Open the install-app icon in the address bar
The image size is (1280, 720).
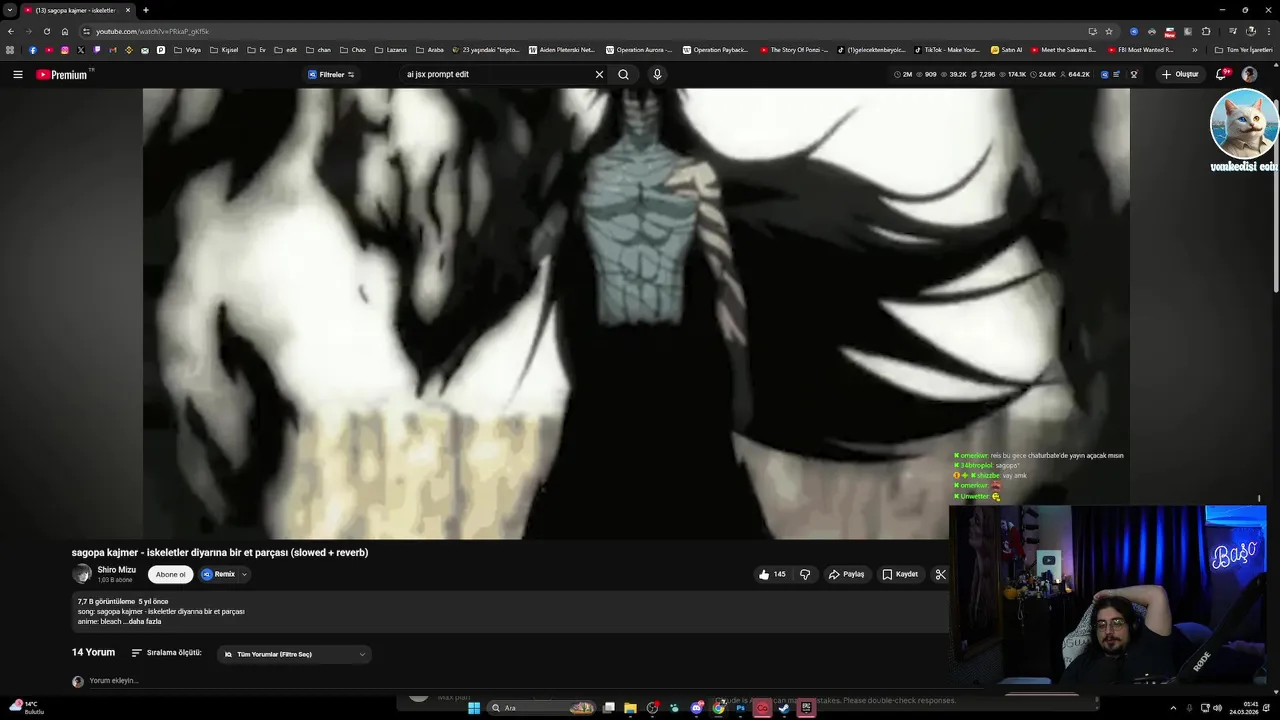click(x=1092, y=31)
